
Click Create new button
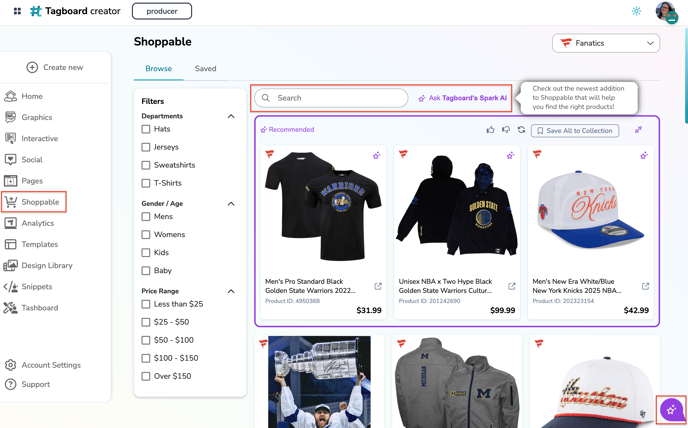click(x=55, y=67)
